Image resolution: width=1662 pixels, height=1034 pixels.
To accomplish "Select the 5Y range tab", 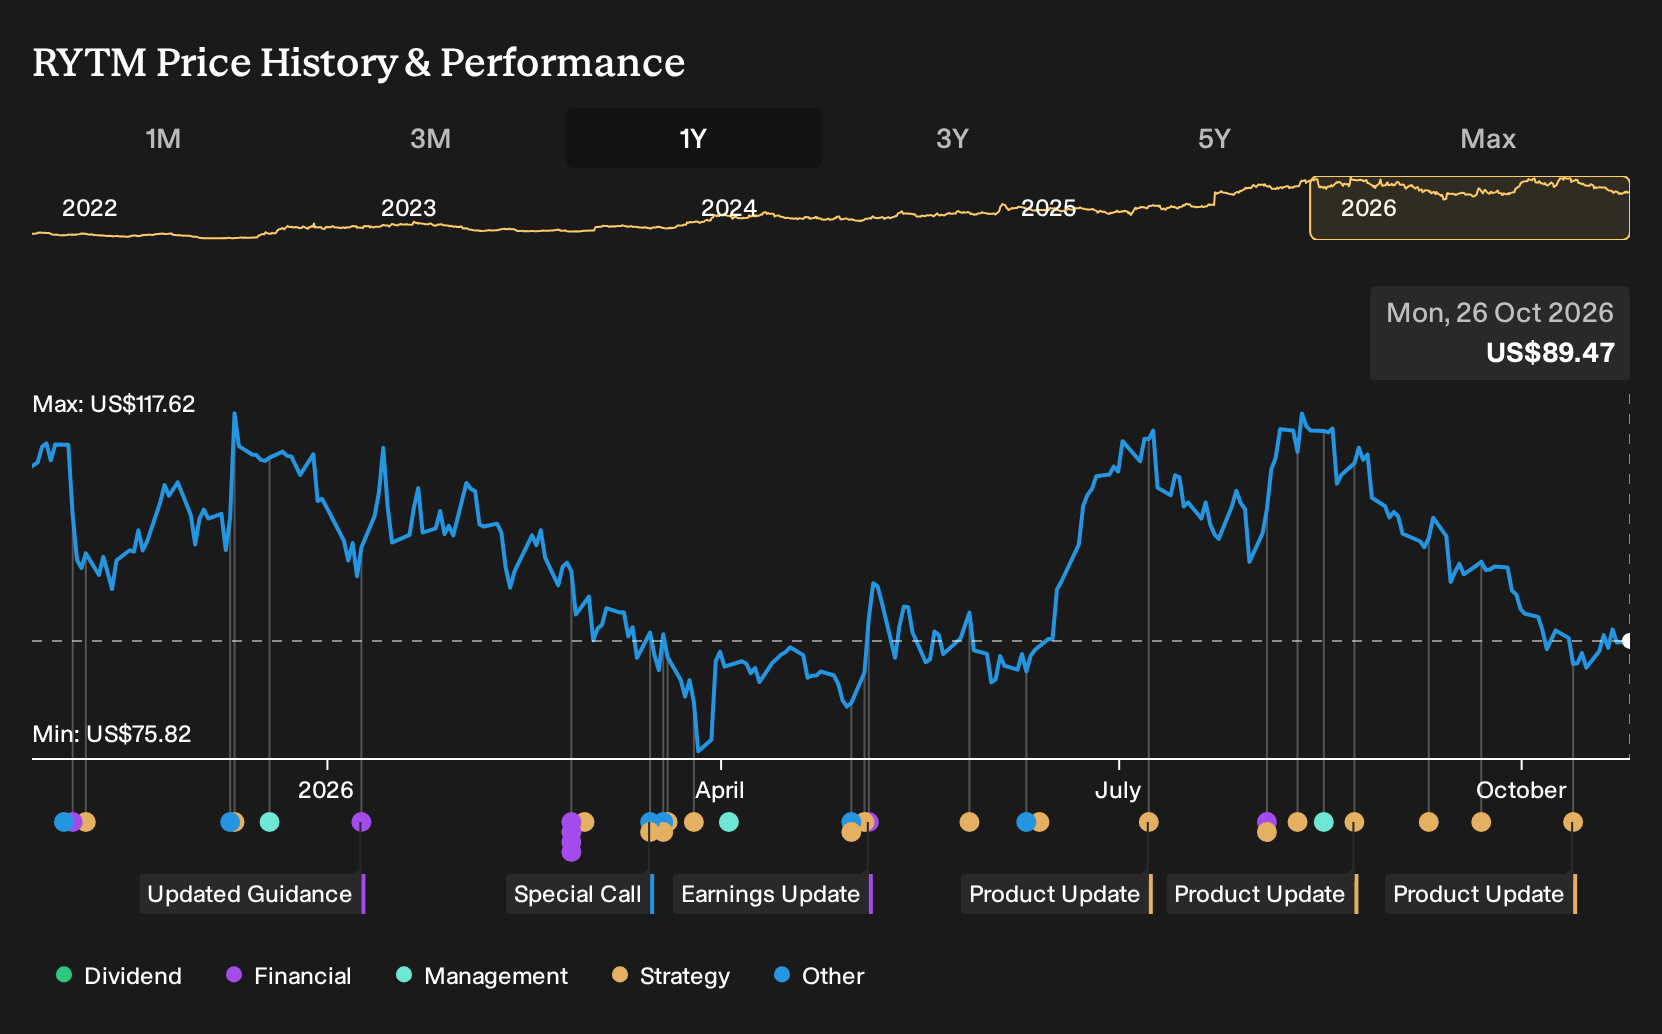I will 1214,138.
